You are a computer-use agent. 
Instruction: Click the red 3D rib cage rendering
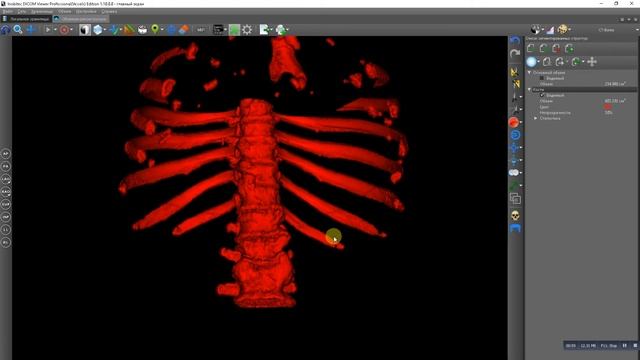pyautogui.click(x=261, y=176)
